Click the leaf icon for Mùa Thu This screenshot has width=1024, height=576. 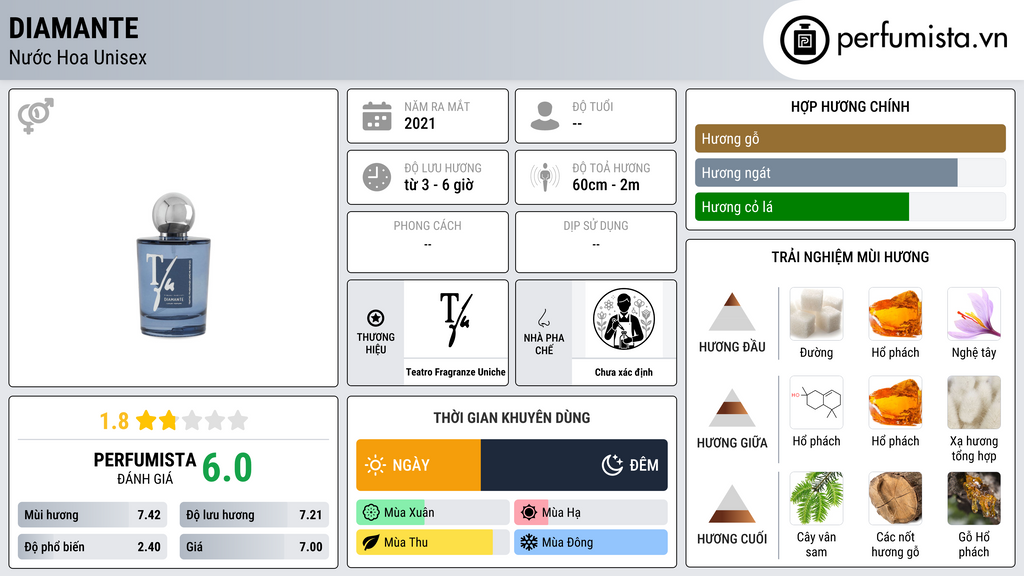tap(371, 542)
